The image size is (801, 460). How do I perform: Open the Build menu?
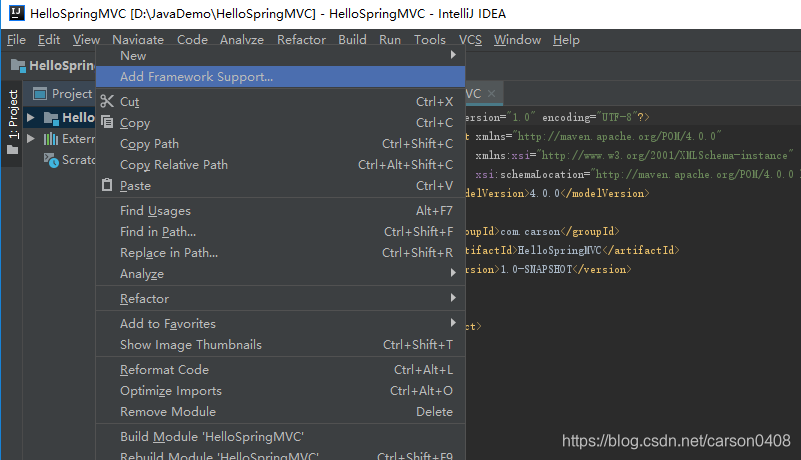click(x=352, y=39)
